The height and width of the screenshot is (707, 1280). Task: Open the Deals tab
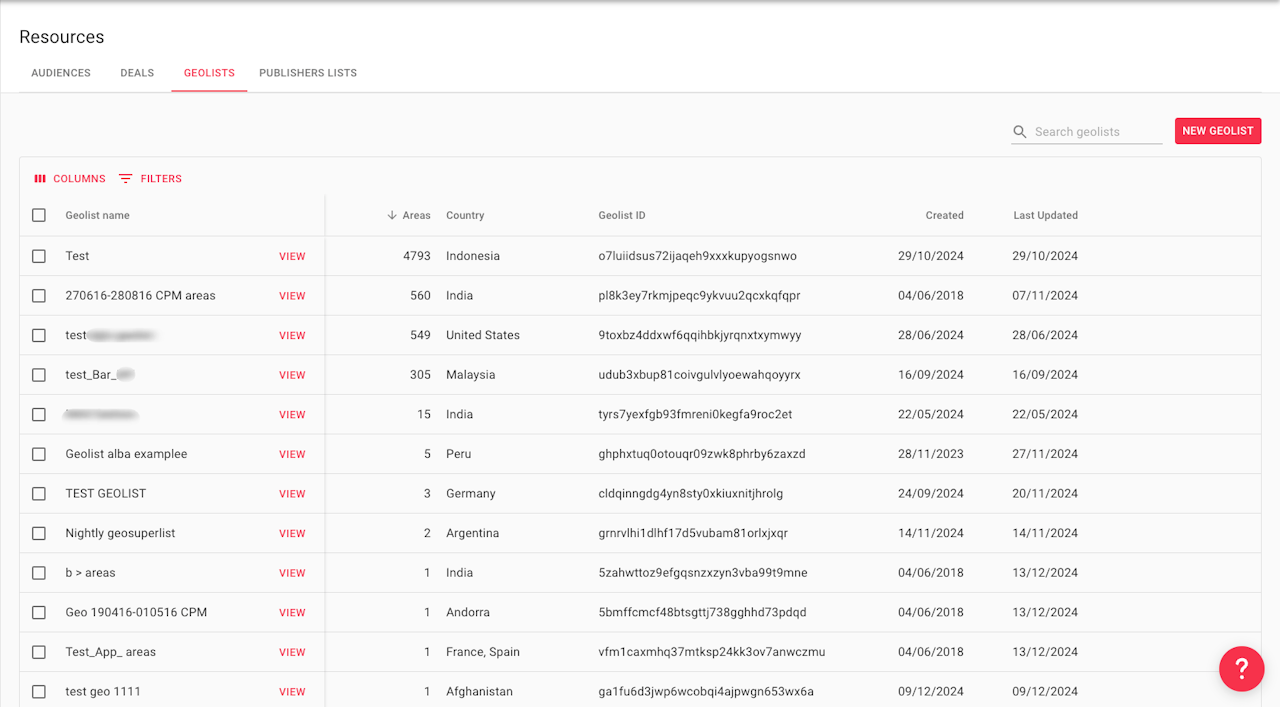(137, 73)
